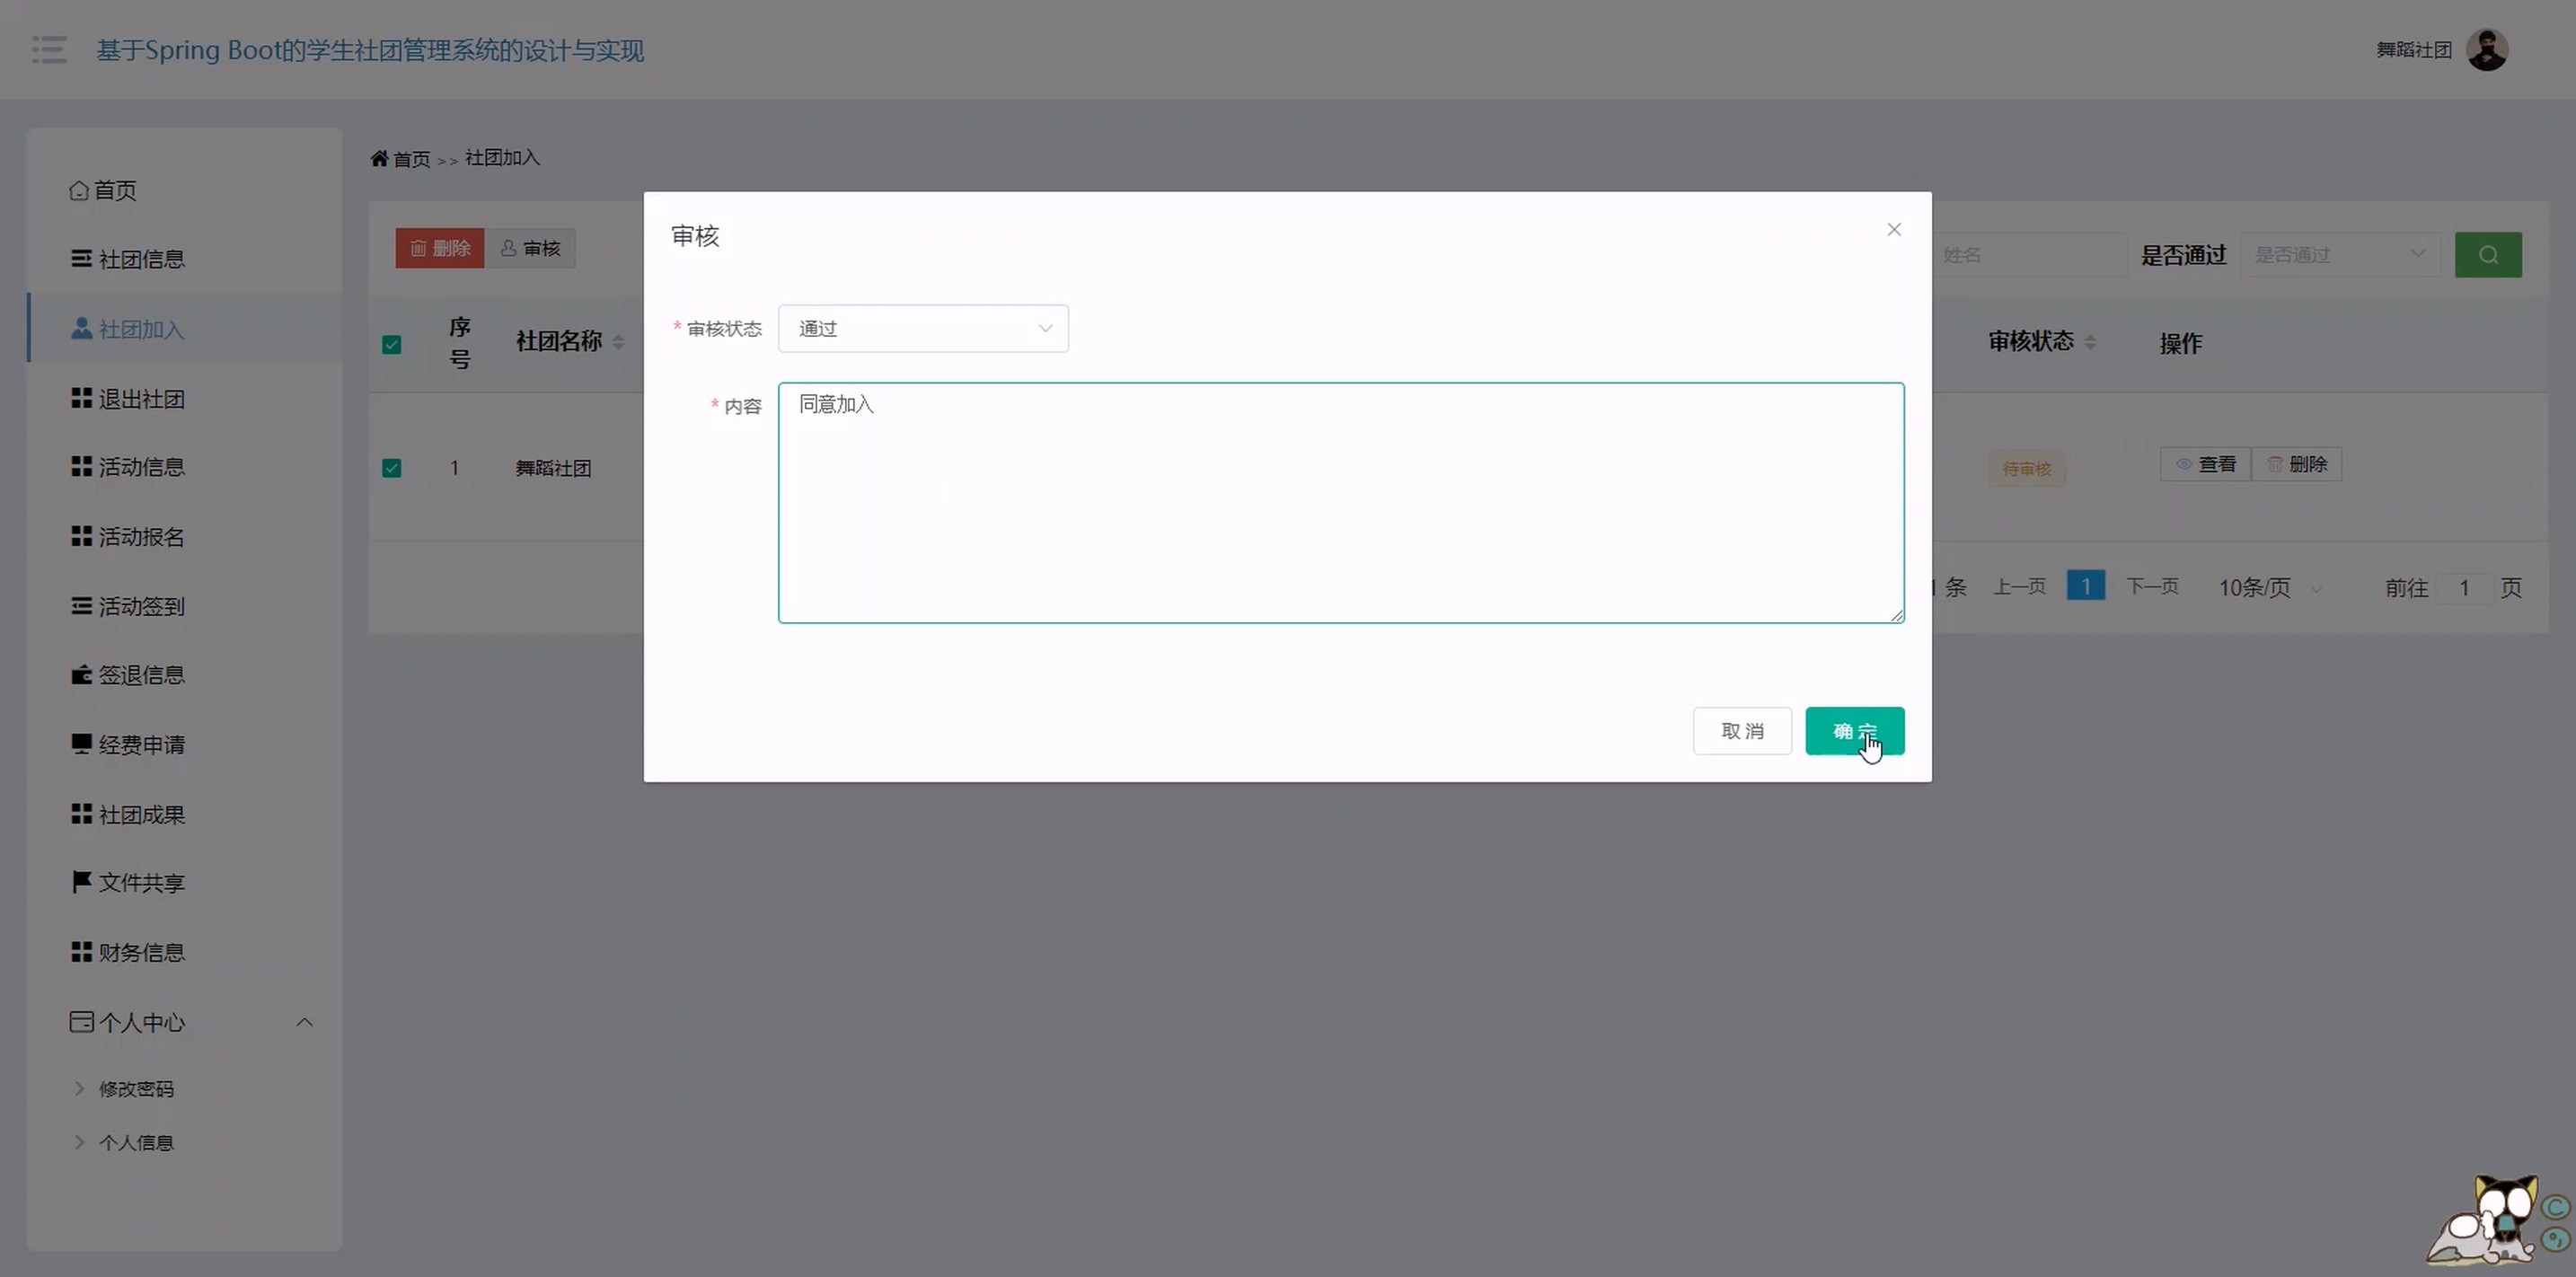
Task: Toggle the select-all header checkbox
Action: pyautogui.click(x=392, y=345)
